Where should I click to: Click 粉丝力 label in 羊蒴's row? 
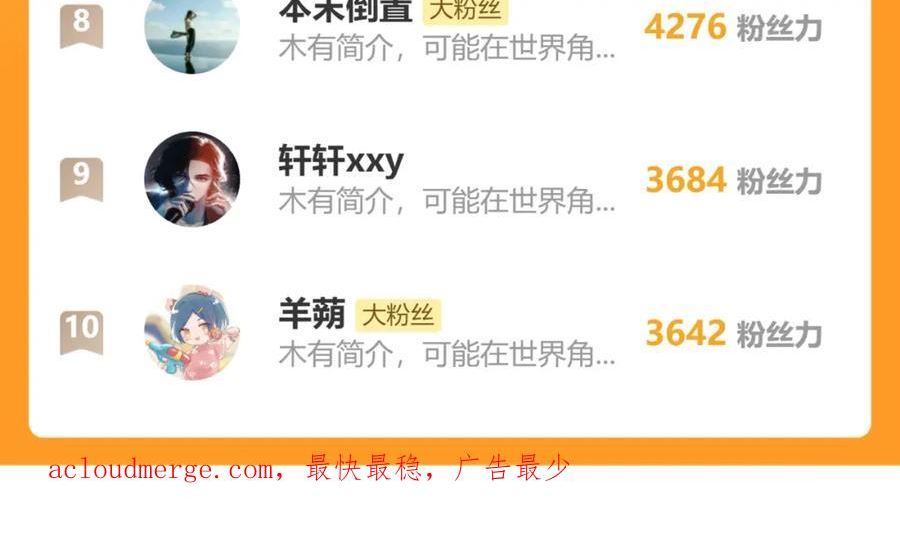[779, 334]
